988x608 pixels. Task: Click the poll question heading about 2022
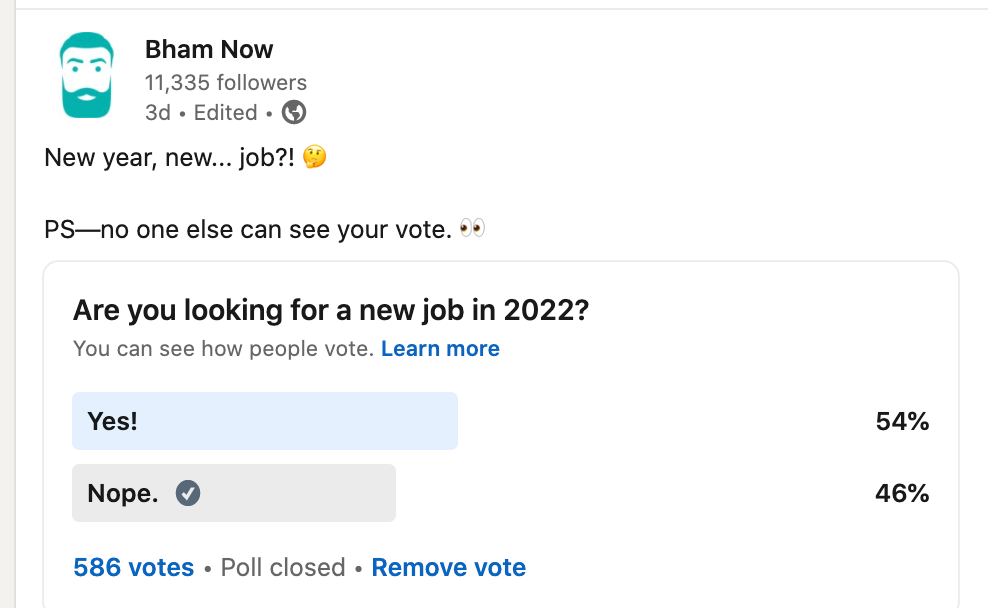pyautogui.click(x=331, y=310)
